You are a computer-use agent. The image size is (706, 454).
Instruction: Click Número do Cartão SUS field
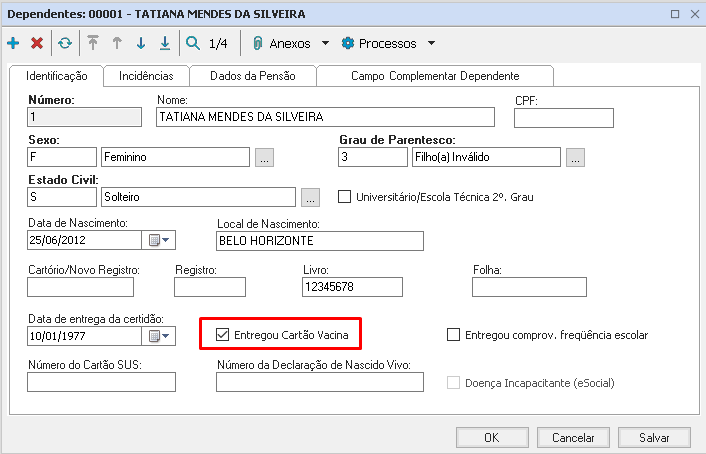(x=101, y=382)
